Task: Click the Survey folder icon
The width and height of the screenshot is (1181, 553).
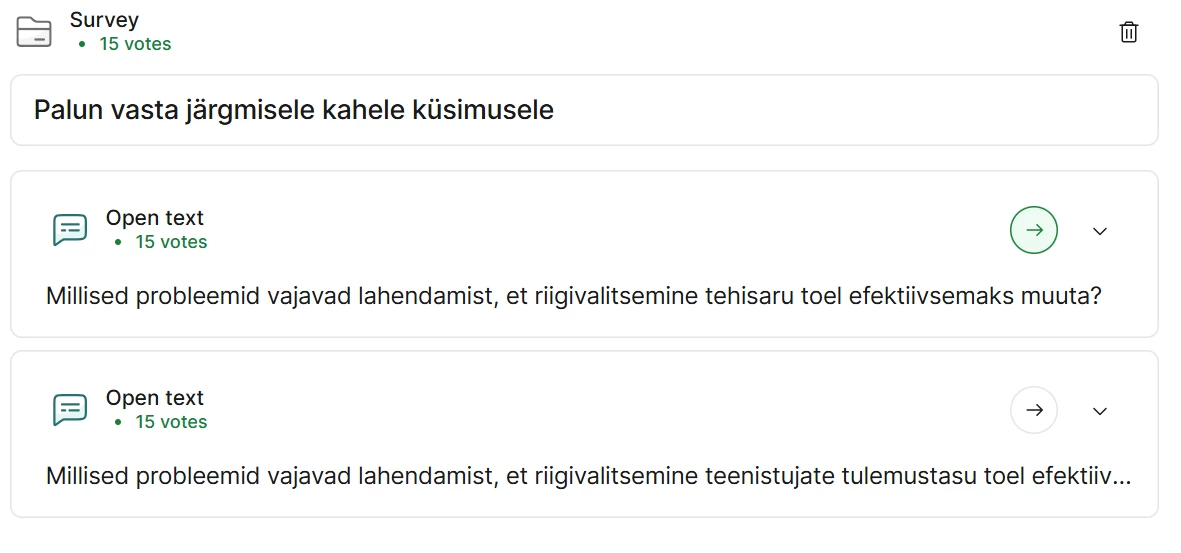Action: pyautogui.click(x=34, y=32)
